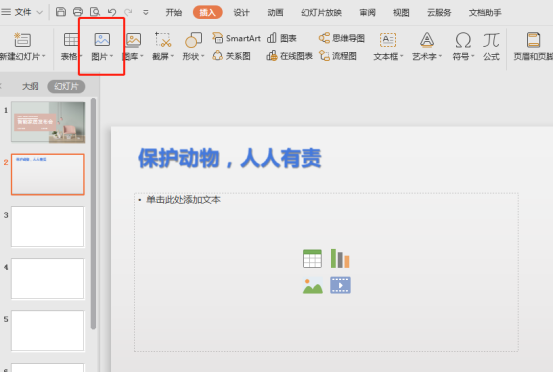Viewport: 554px width, 373px height.
Task: Click the 符号 omega symbol icon
Action: pos(463,40)
